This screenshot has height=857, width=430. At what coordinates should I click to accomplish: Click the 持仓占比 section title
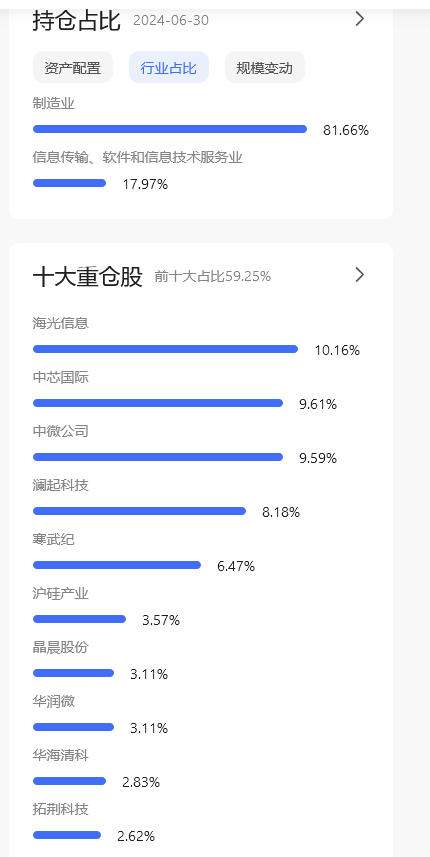(76, 21)
